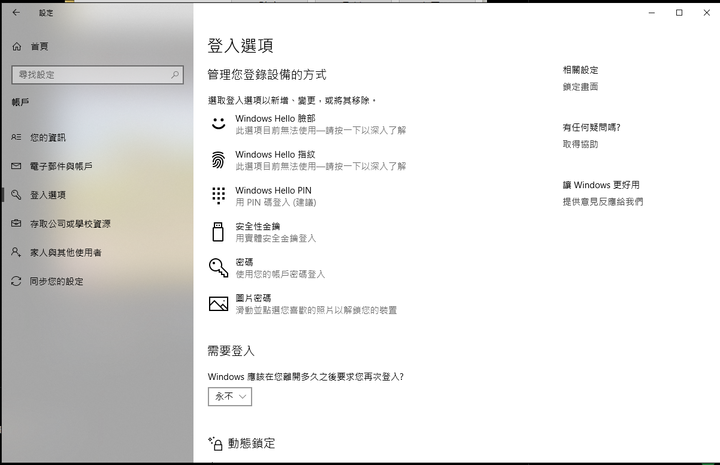This screenshot has height=465, width=720.
Task: Focus the 尋找設定 search field
Action: point(97,74)
